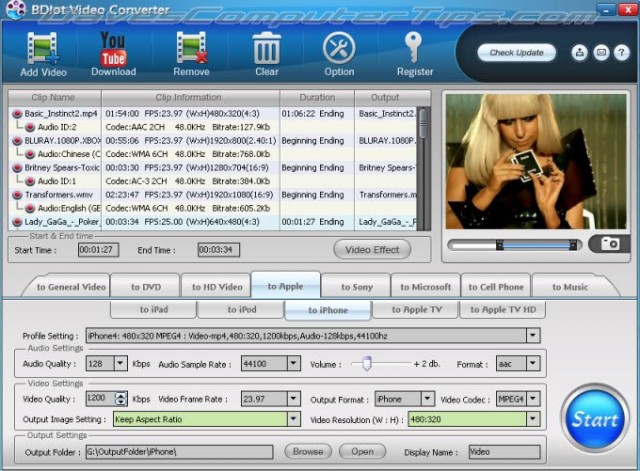The width and height of the screenshot is (640, 471).
Task: Open the Output Format iPhone dropdown
Action: (427, 399)
